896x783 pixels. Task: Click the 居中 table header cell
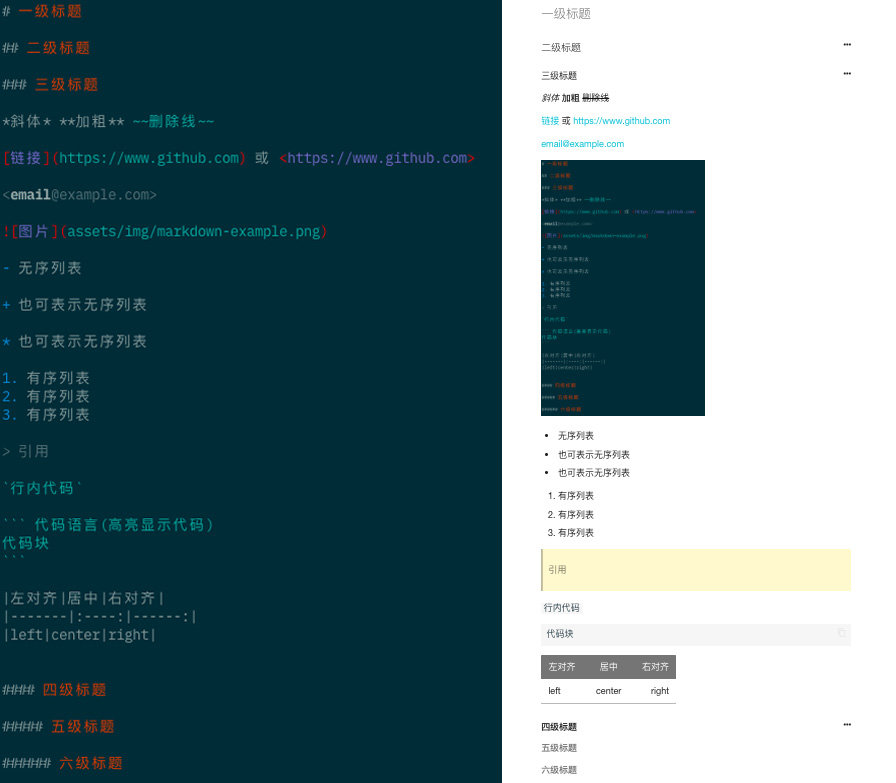pos(609,666)
